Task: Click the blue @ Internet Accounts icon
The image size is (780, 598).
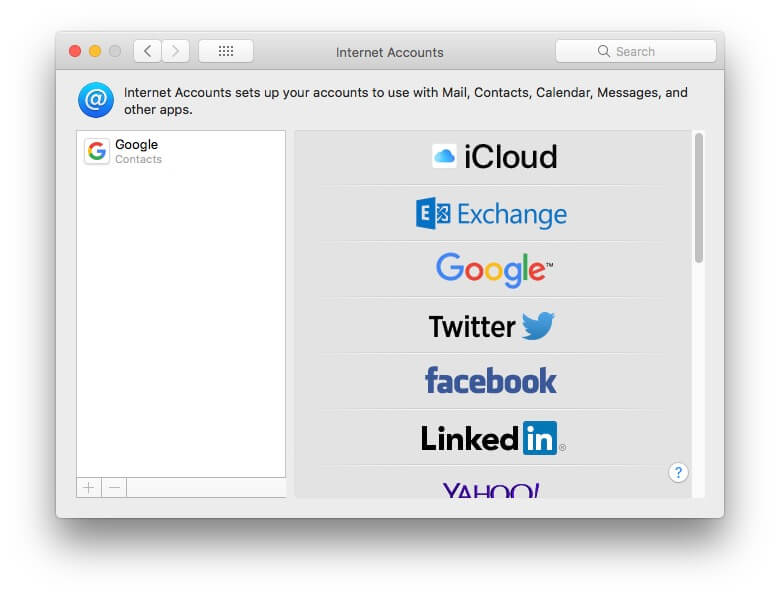Action: tap(96, 100)
